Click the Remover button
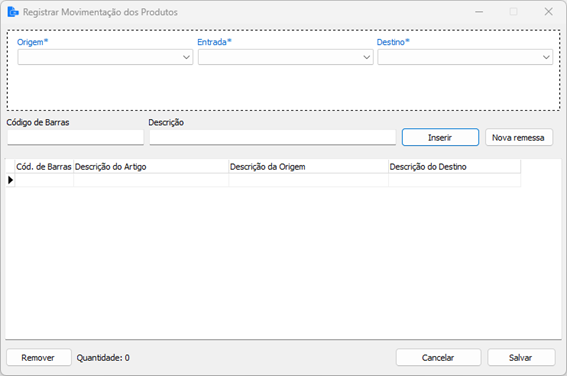Image resolution: width=567 pixels, height=376 pixels. click(x=38, y=358)
